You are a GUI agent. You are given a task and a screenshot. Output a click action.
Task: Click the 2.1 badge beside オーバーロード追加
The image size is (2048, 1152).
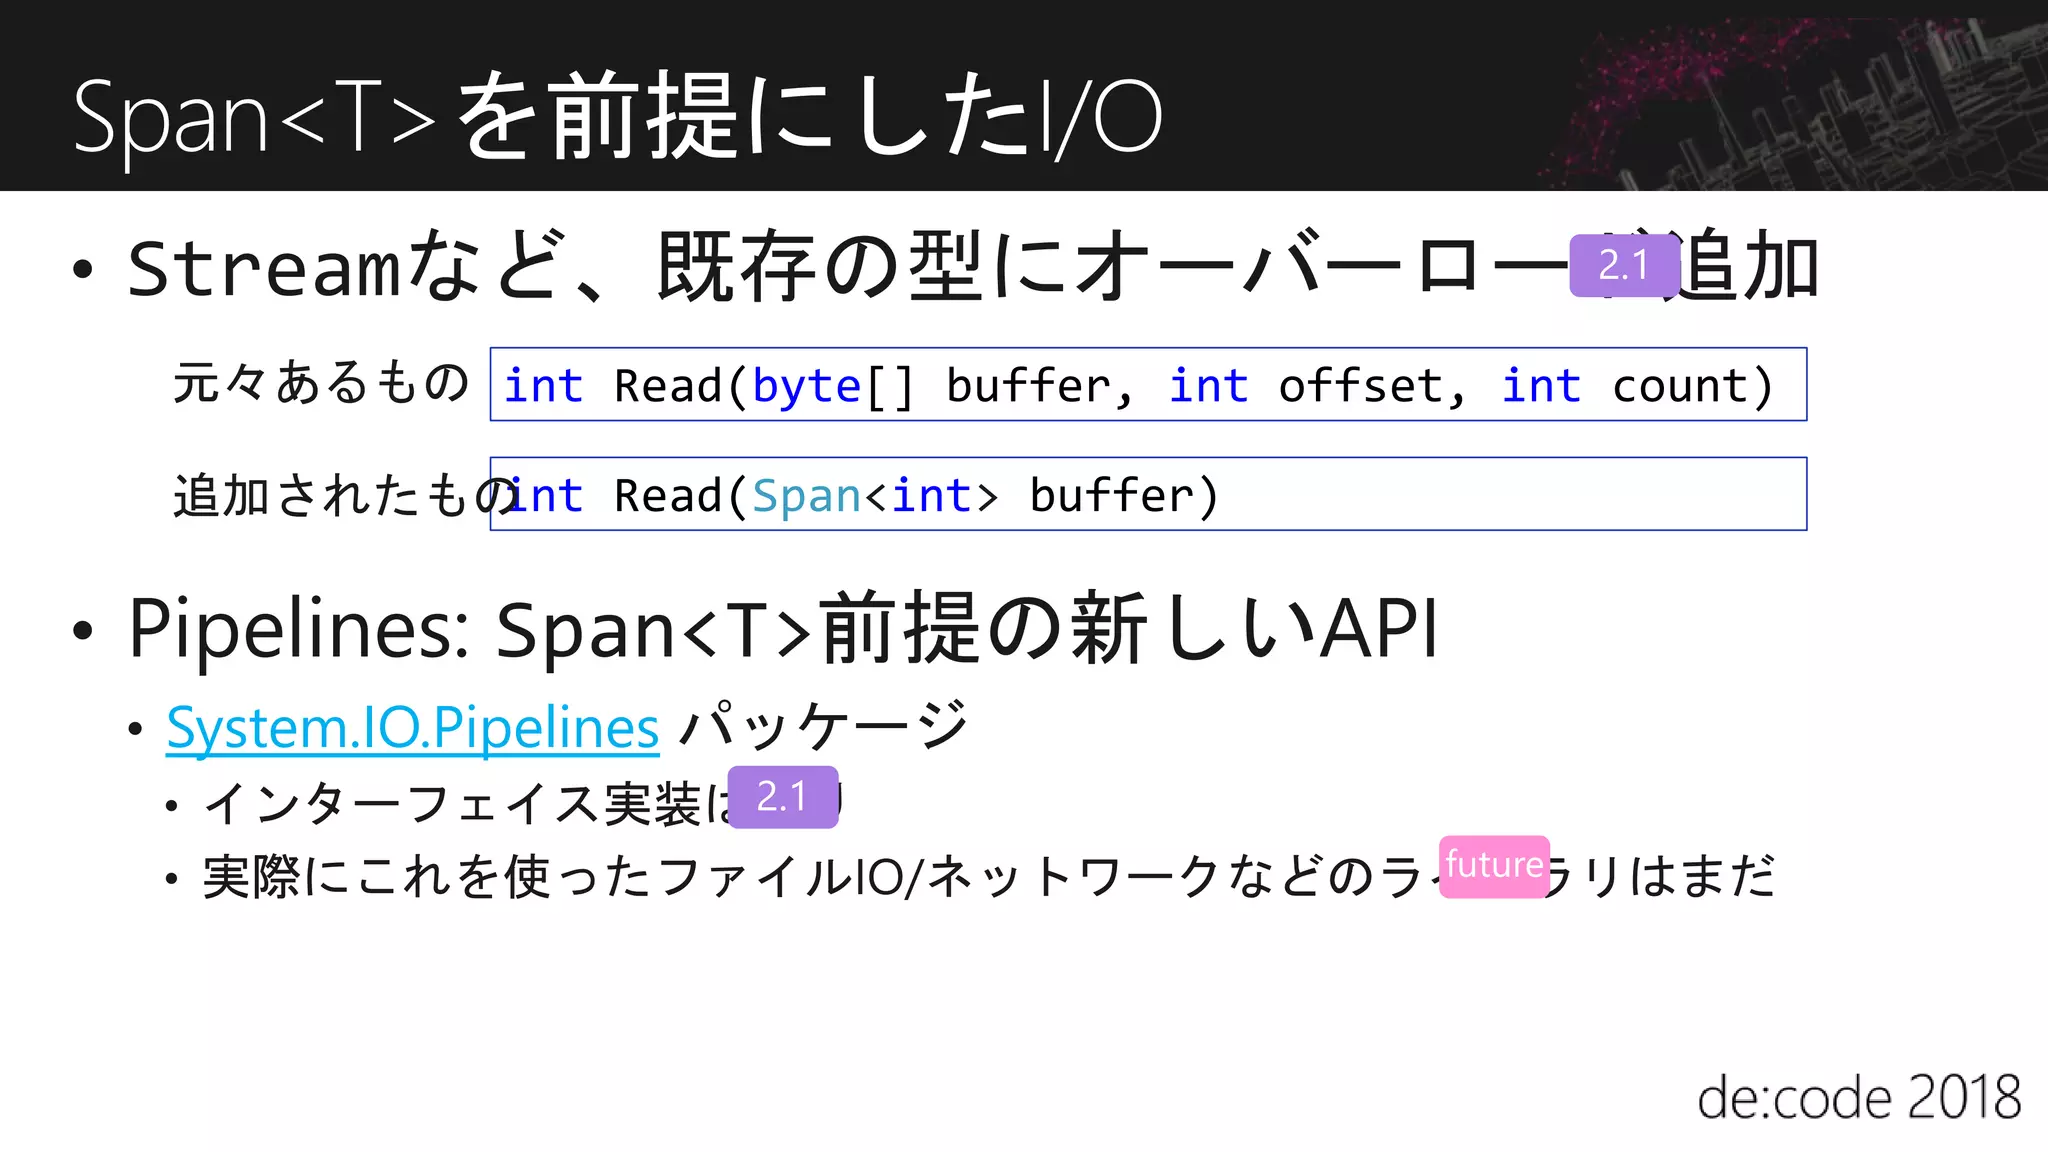pos(1624,265)
